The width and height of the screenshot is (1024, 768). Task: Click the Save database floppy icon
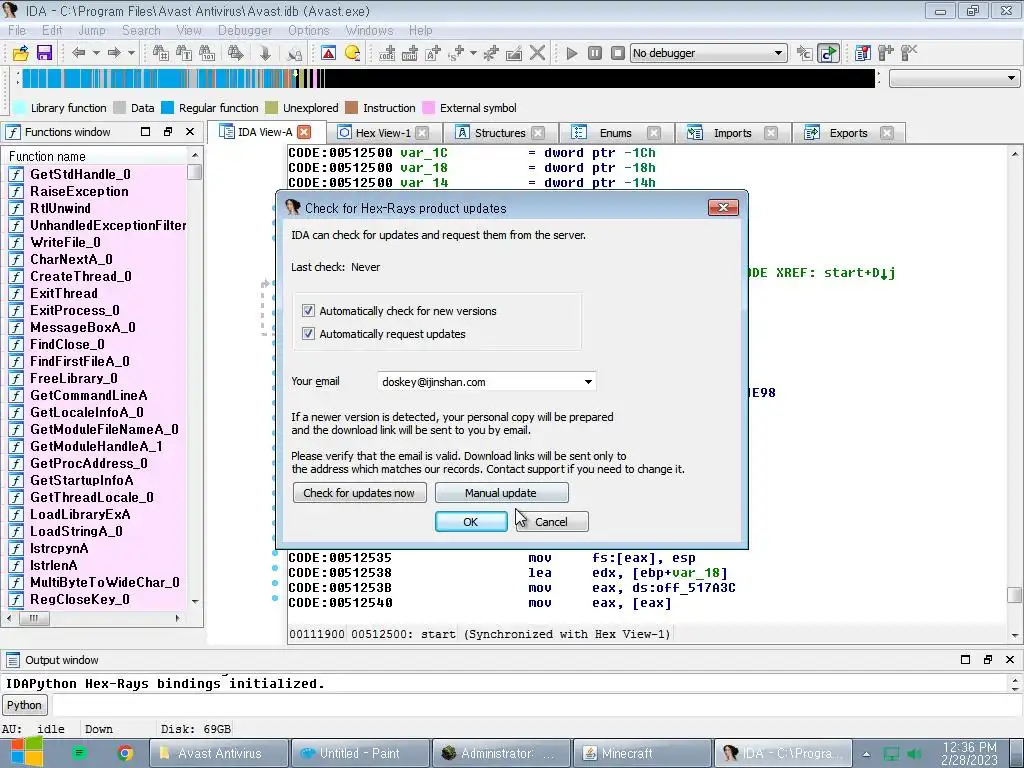pos(44,53)
